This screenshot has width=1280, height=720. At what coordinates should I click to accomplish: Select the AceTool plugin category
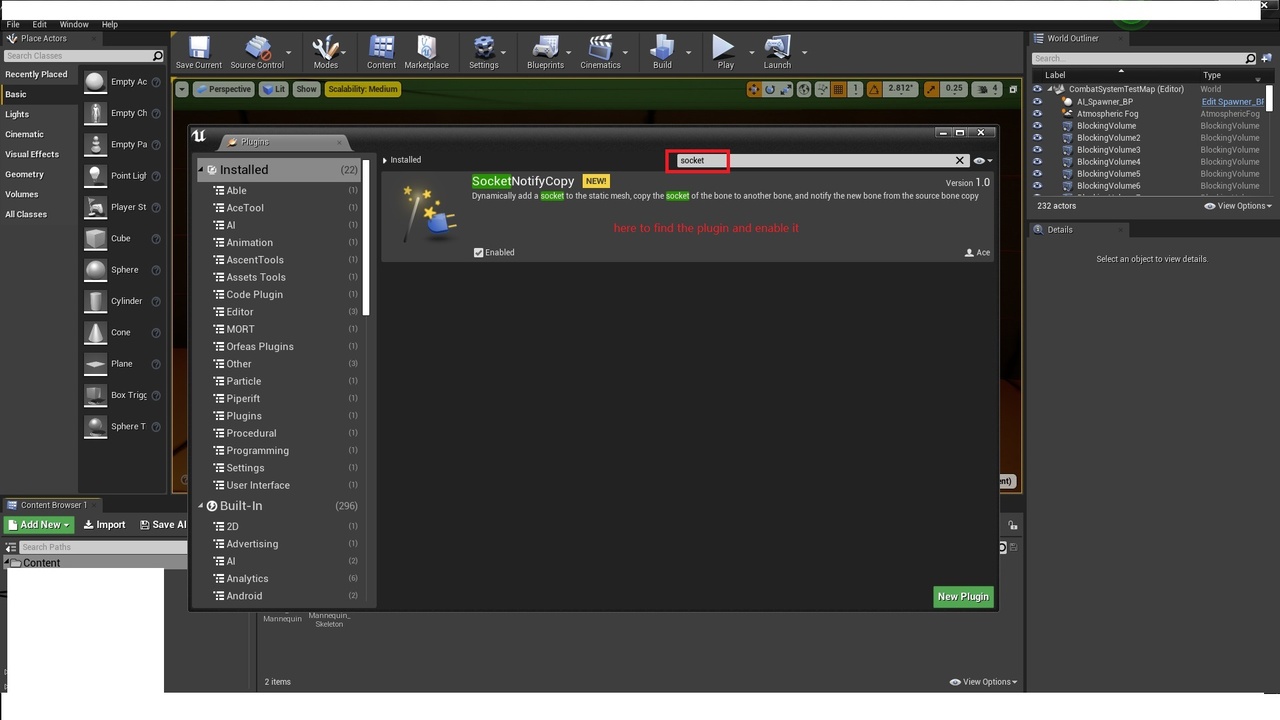pyautogui.click(x=245, y=208)
